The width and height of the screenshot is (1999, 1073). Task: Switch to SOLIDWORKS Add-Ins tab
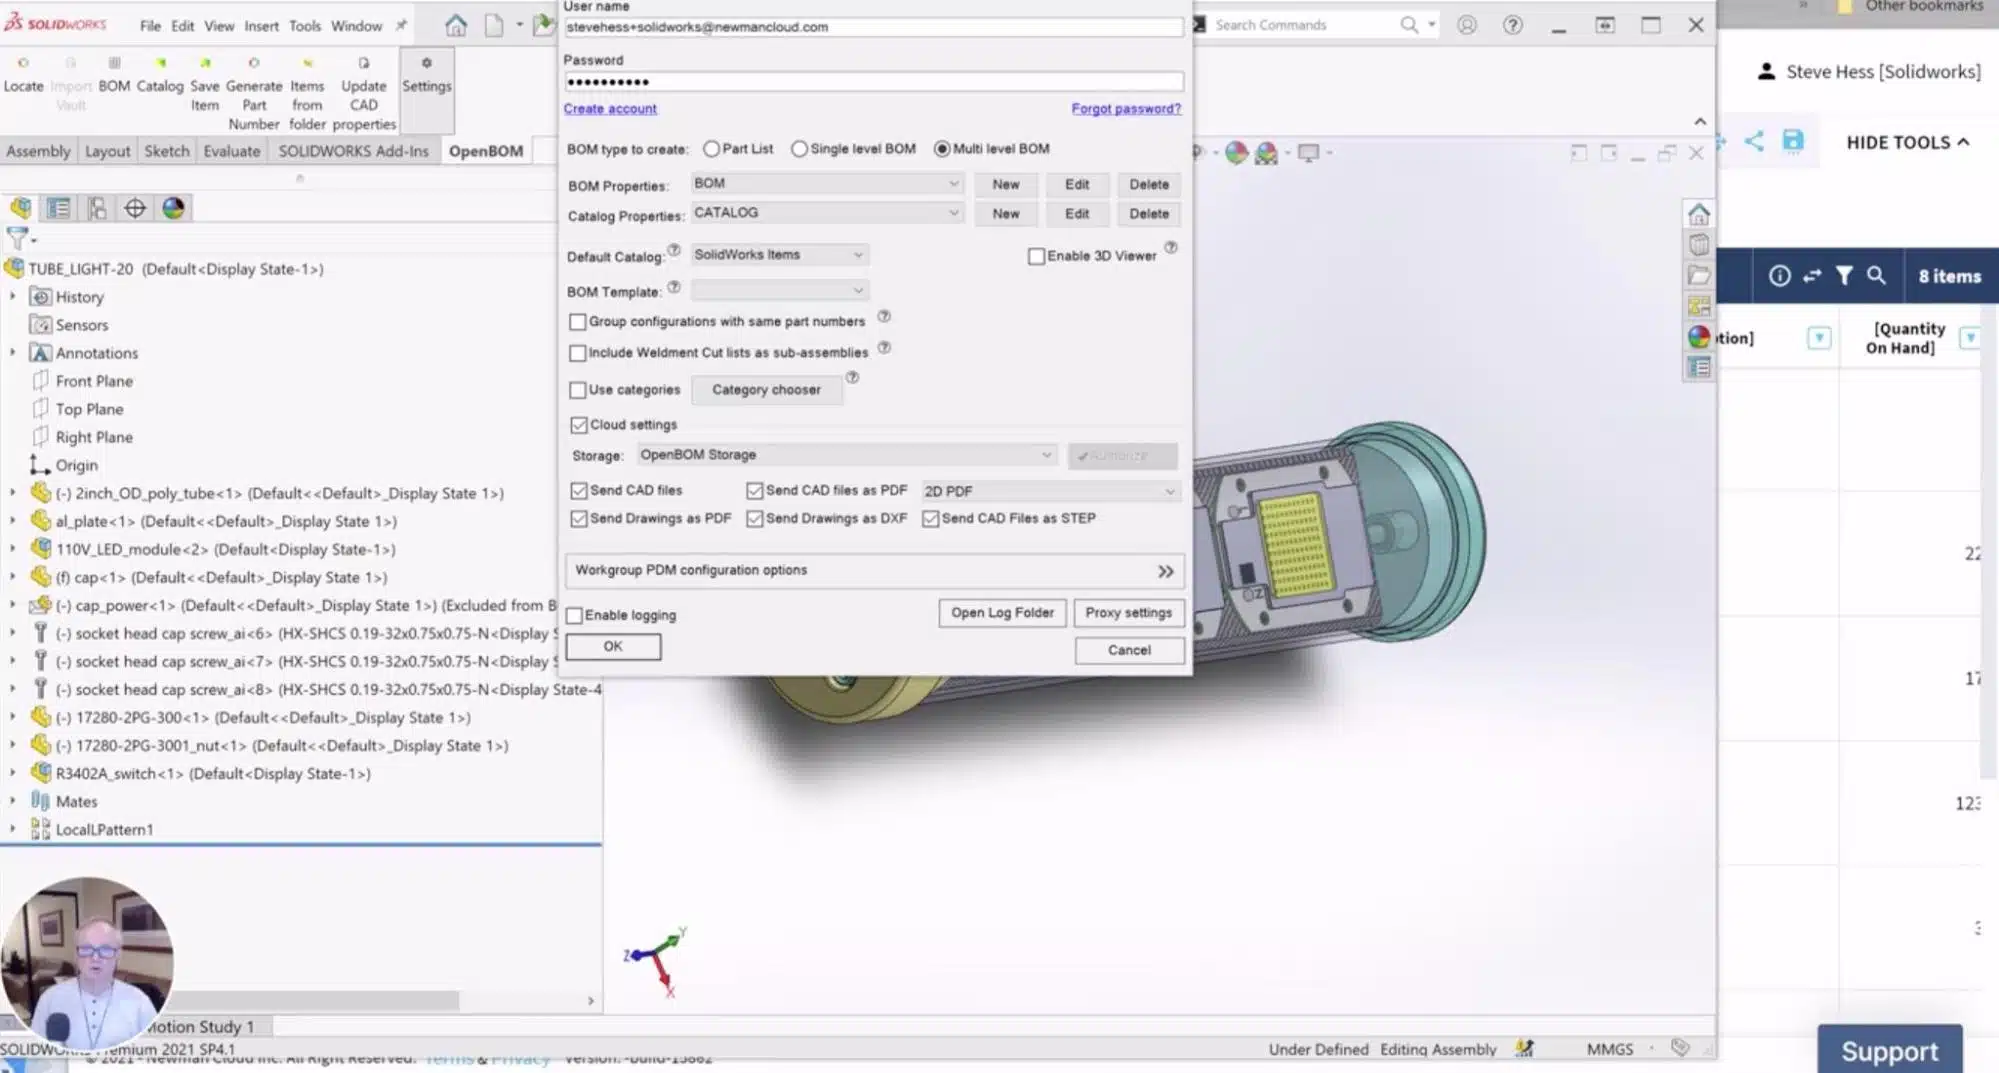coord(353,151)
